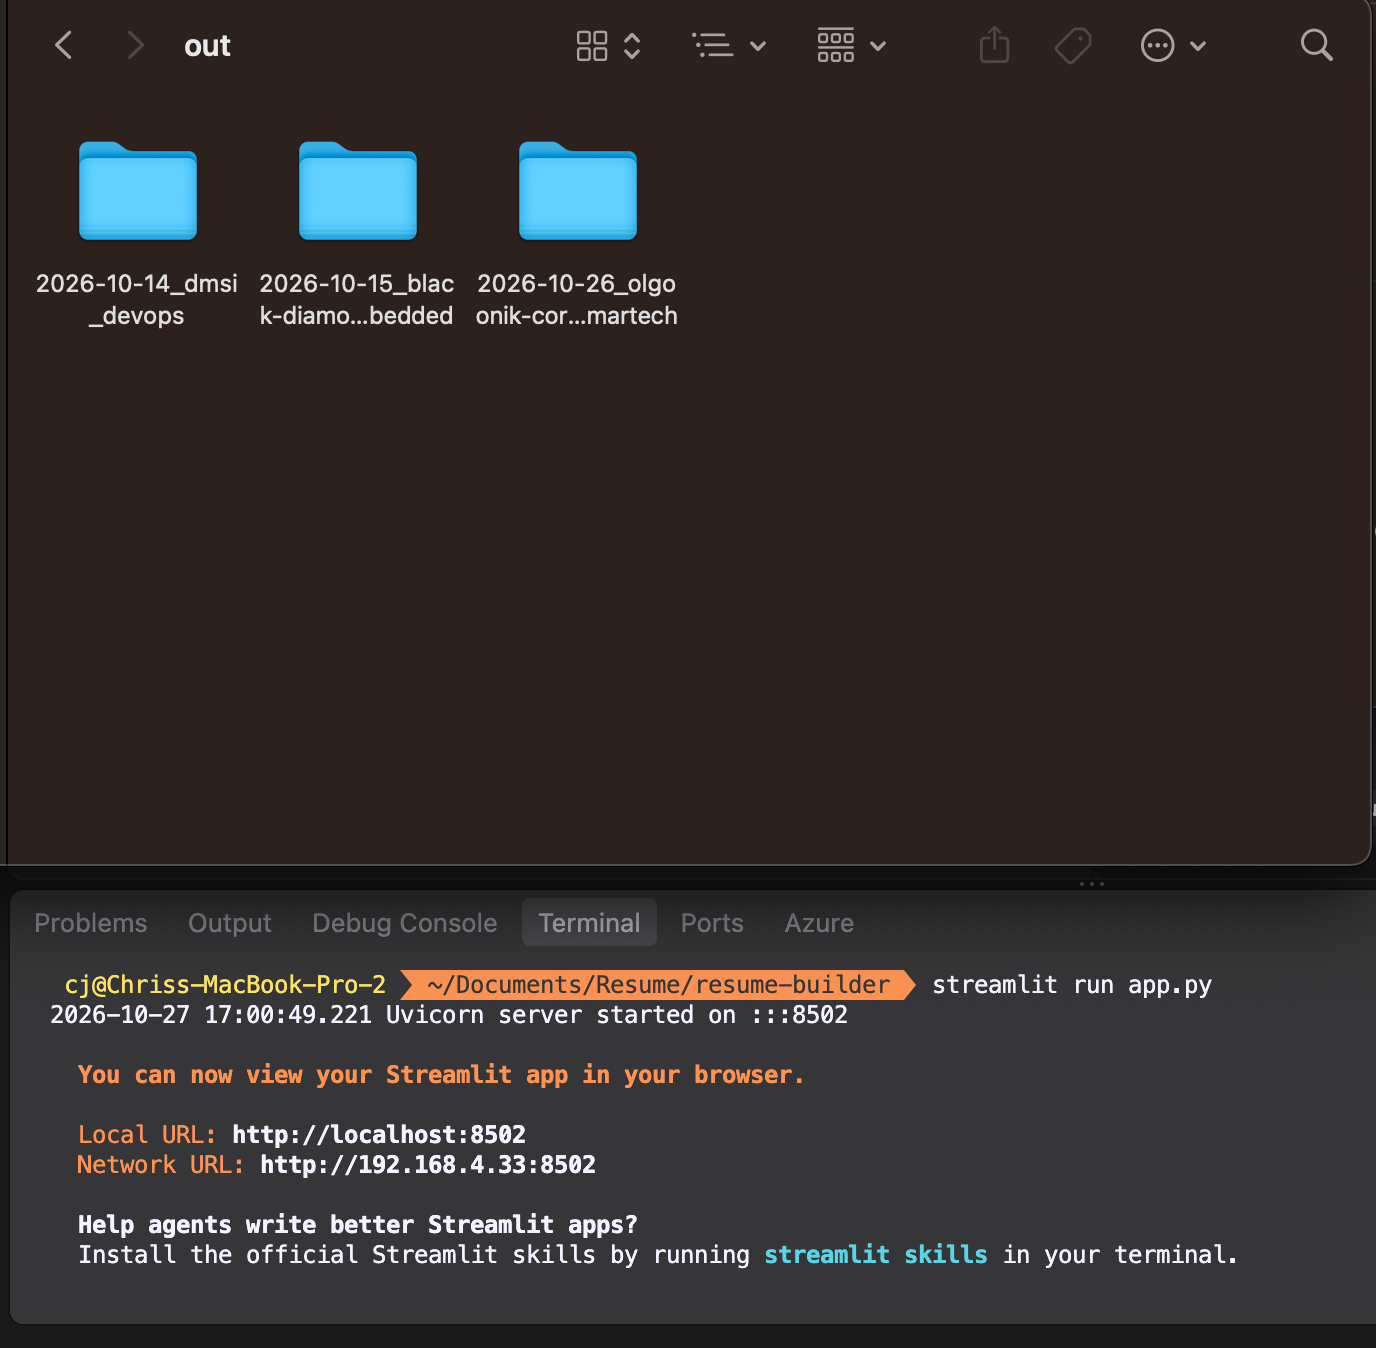
Task: Open the ellipsis More actions icon
Action: (1157, 45)
